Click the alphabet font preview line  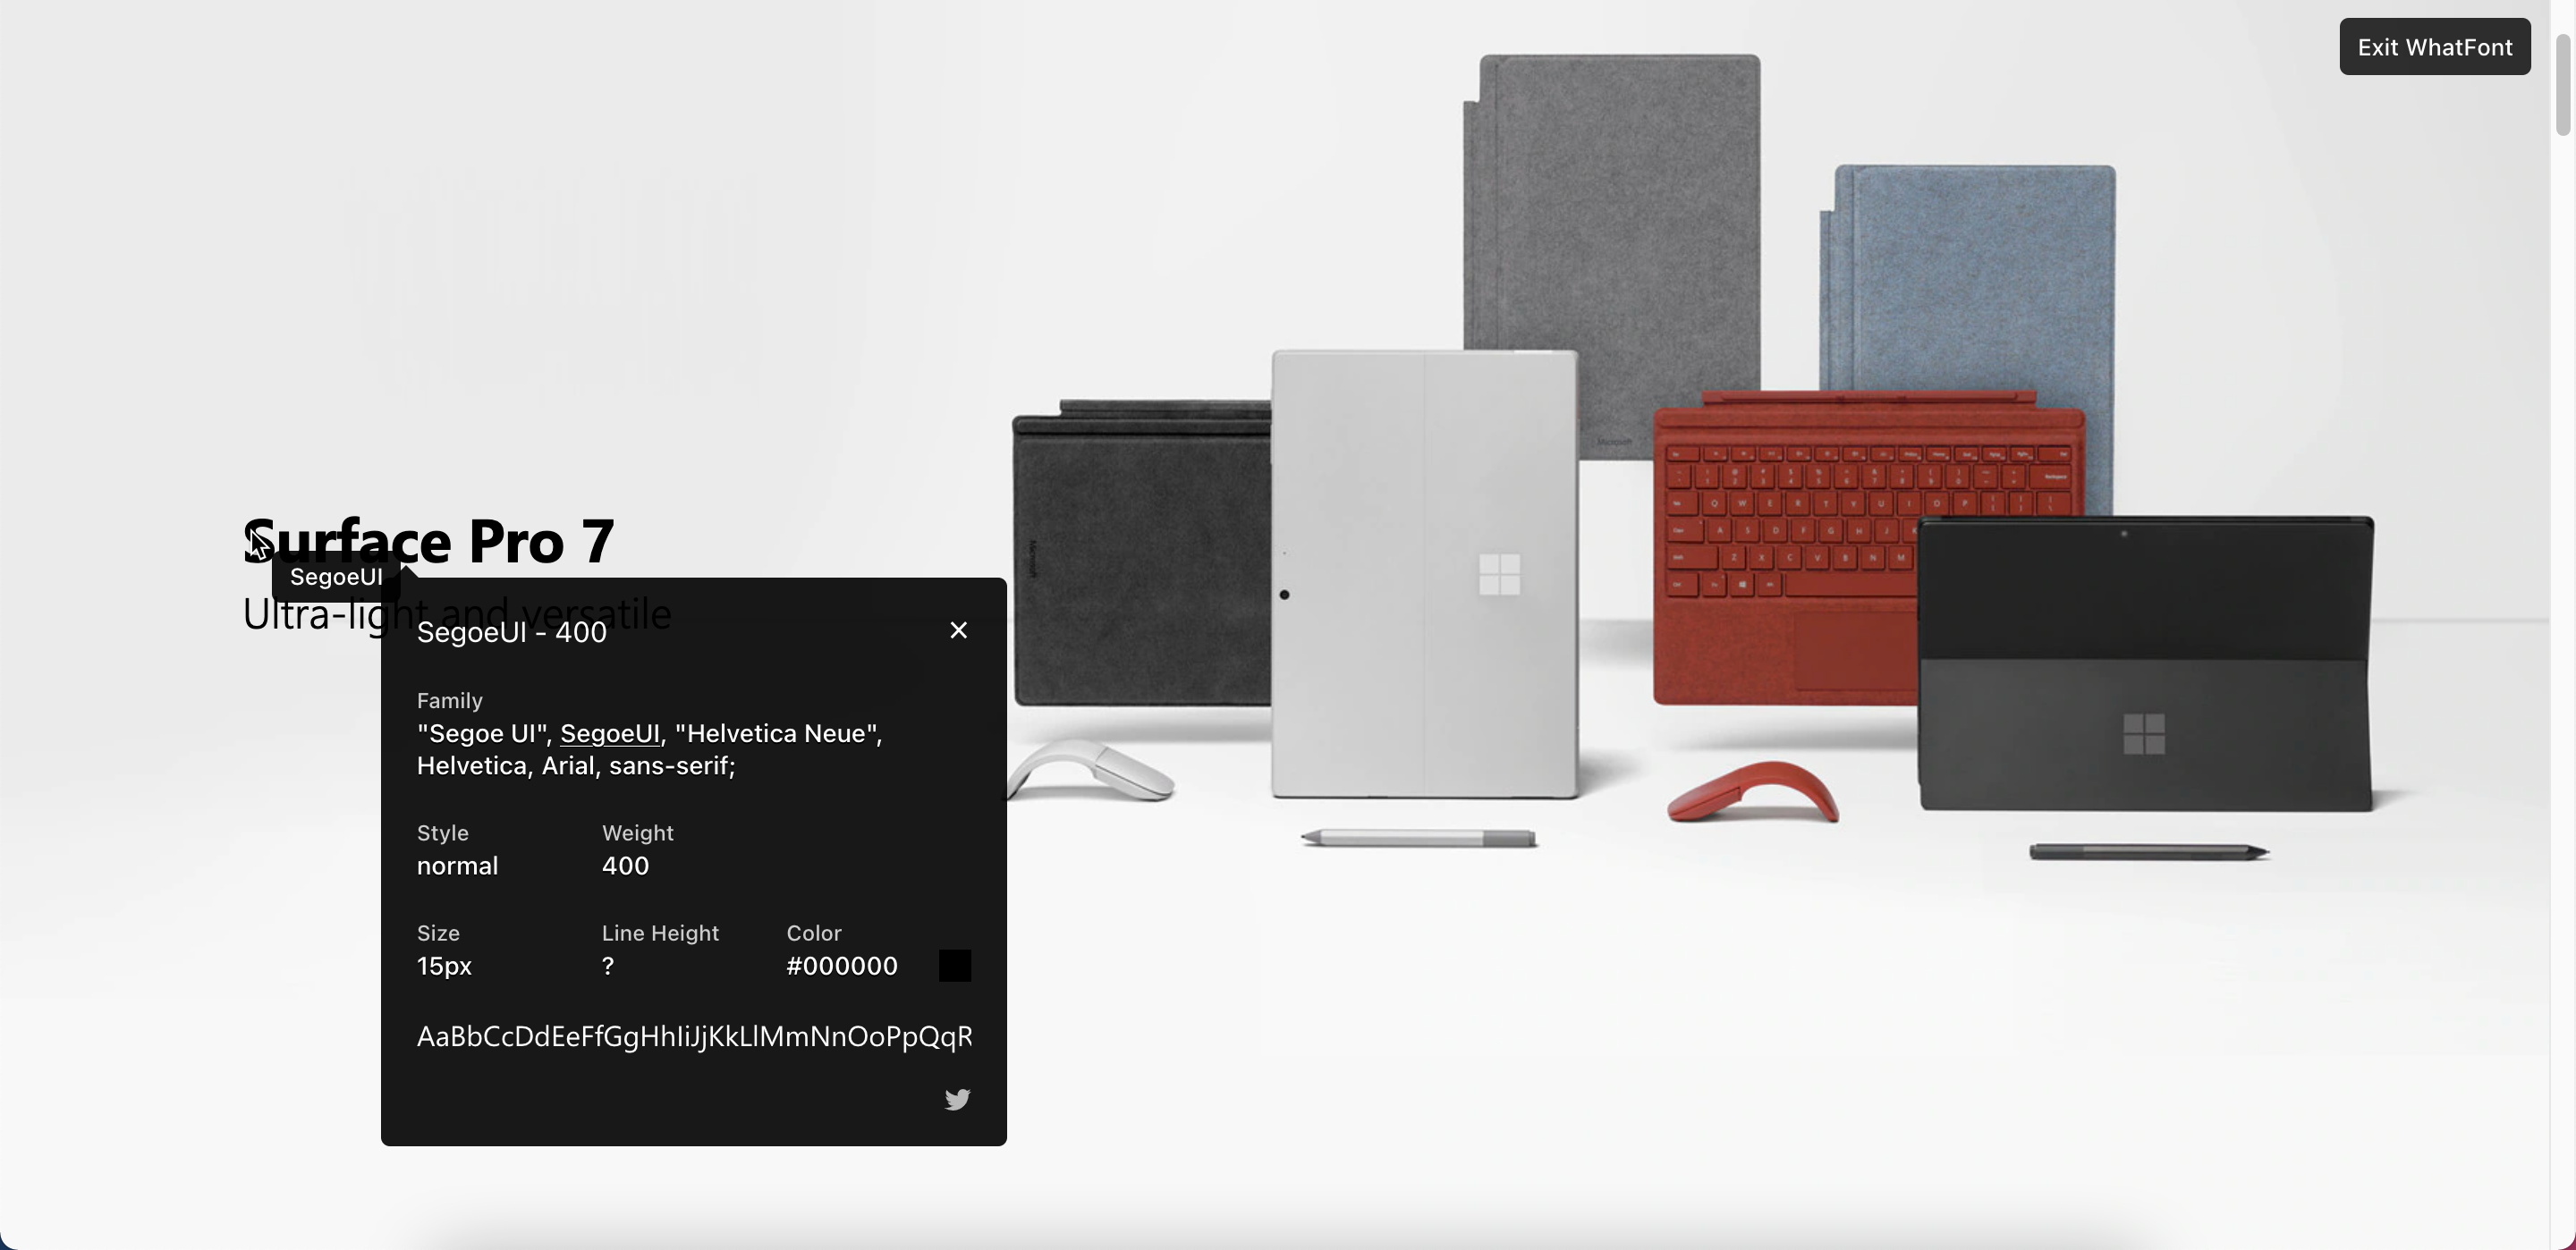[x=694, y=1037]
